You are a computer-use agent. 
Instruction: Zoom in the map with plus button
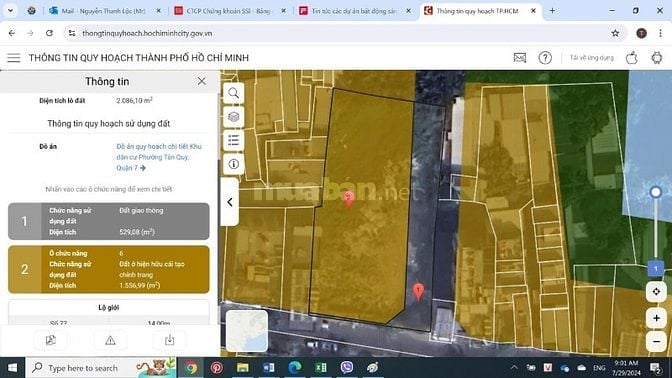click(x=656, y=318)
